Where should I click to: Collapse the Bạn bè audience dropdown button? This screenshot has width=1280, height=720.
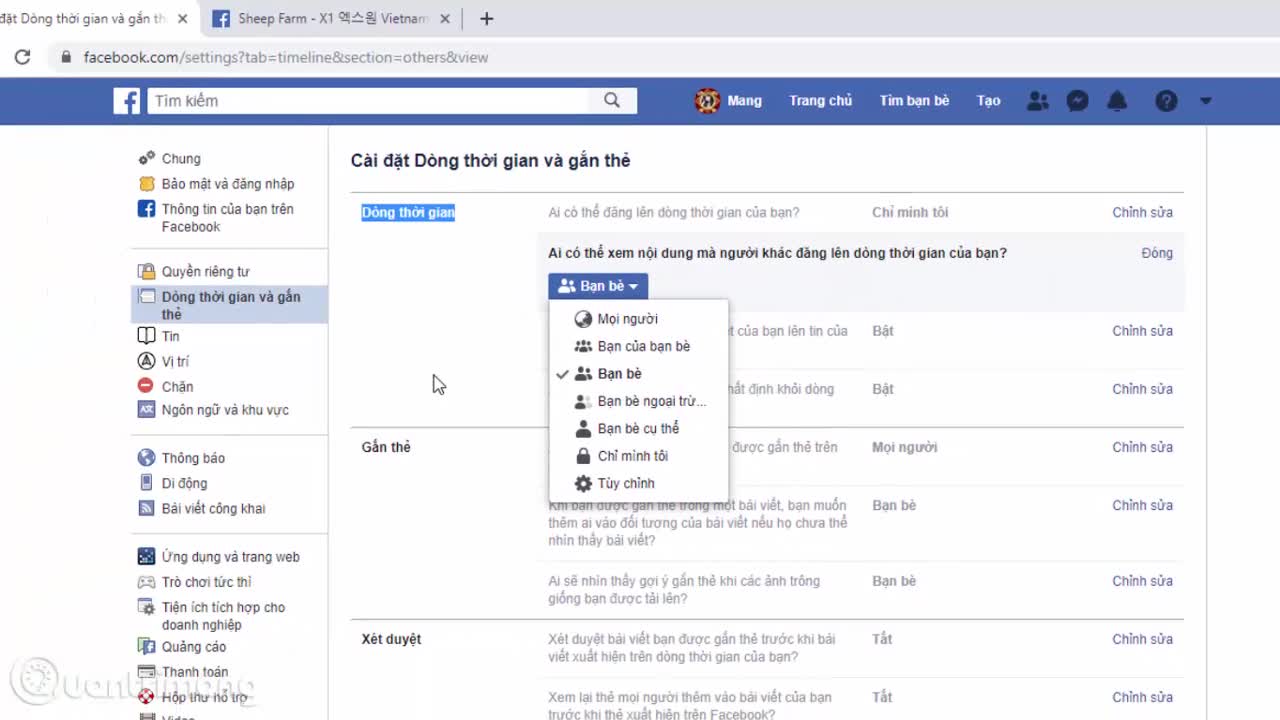coord(598,286)
